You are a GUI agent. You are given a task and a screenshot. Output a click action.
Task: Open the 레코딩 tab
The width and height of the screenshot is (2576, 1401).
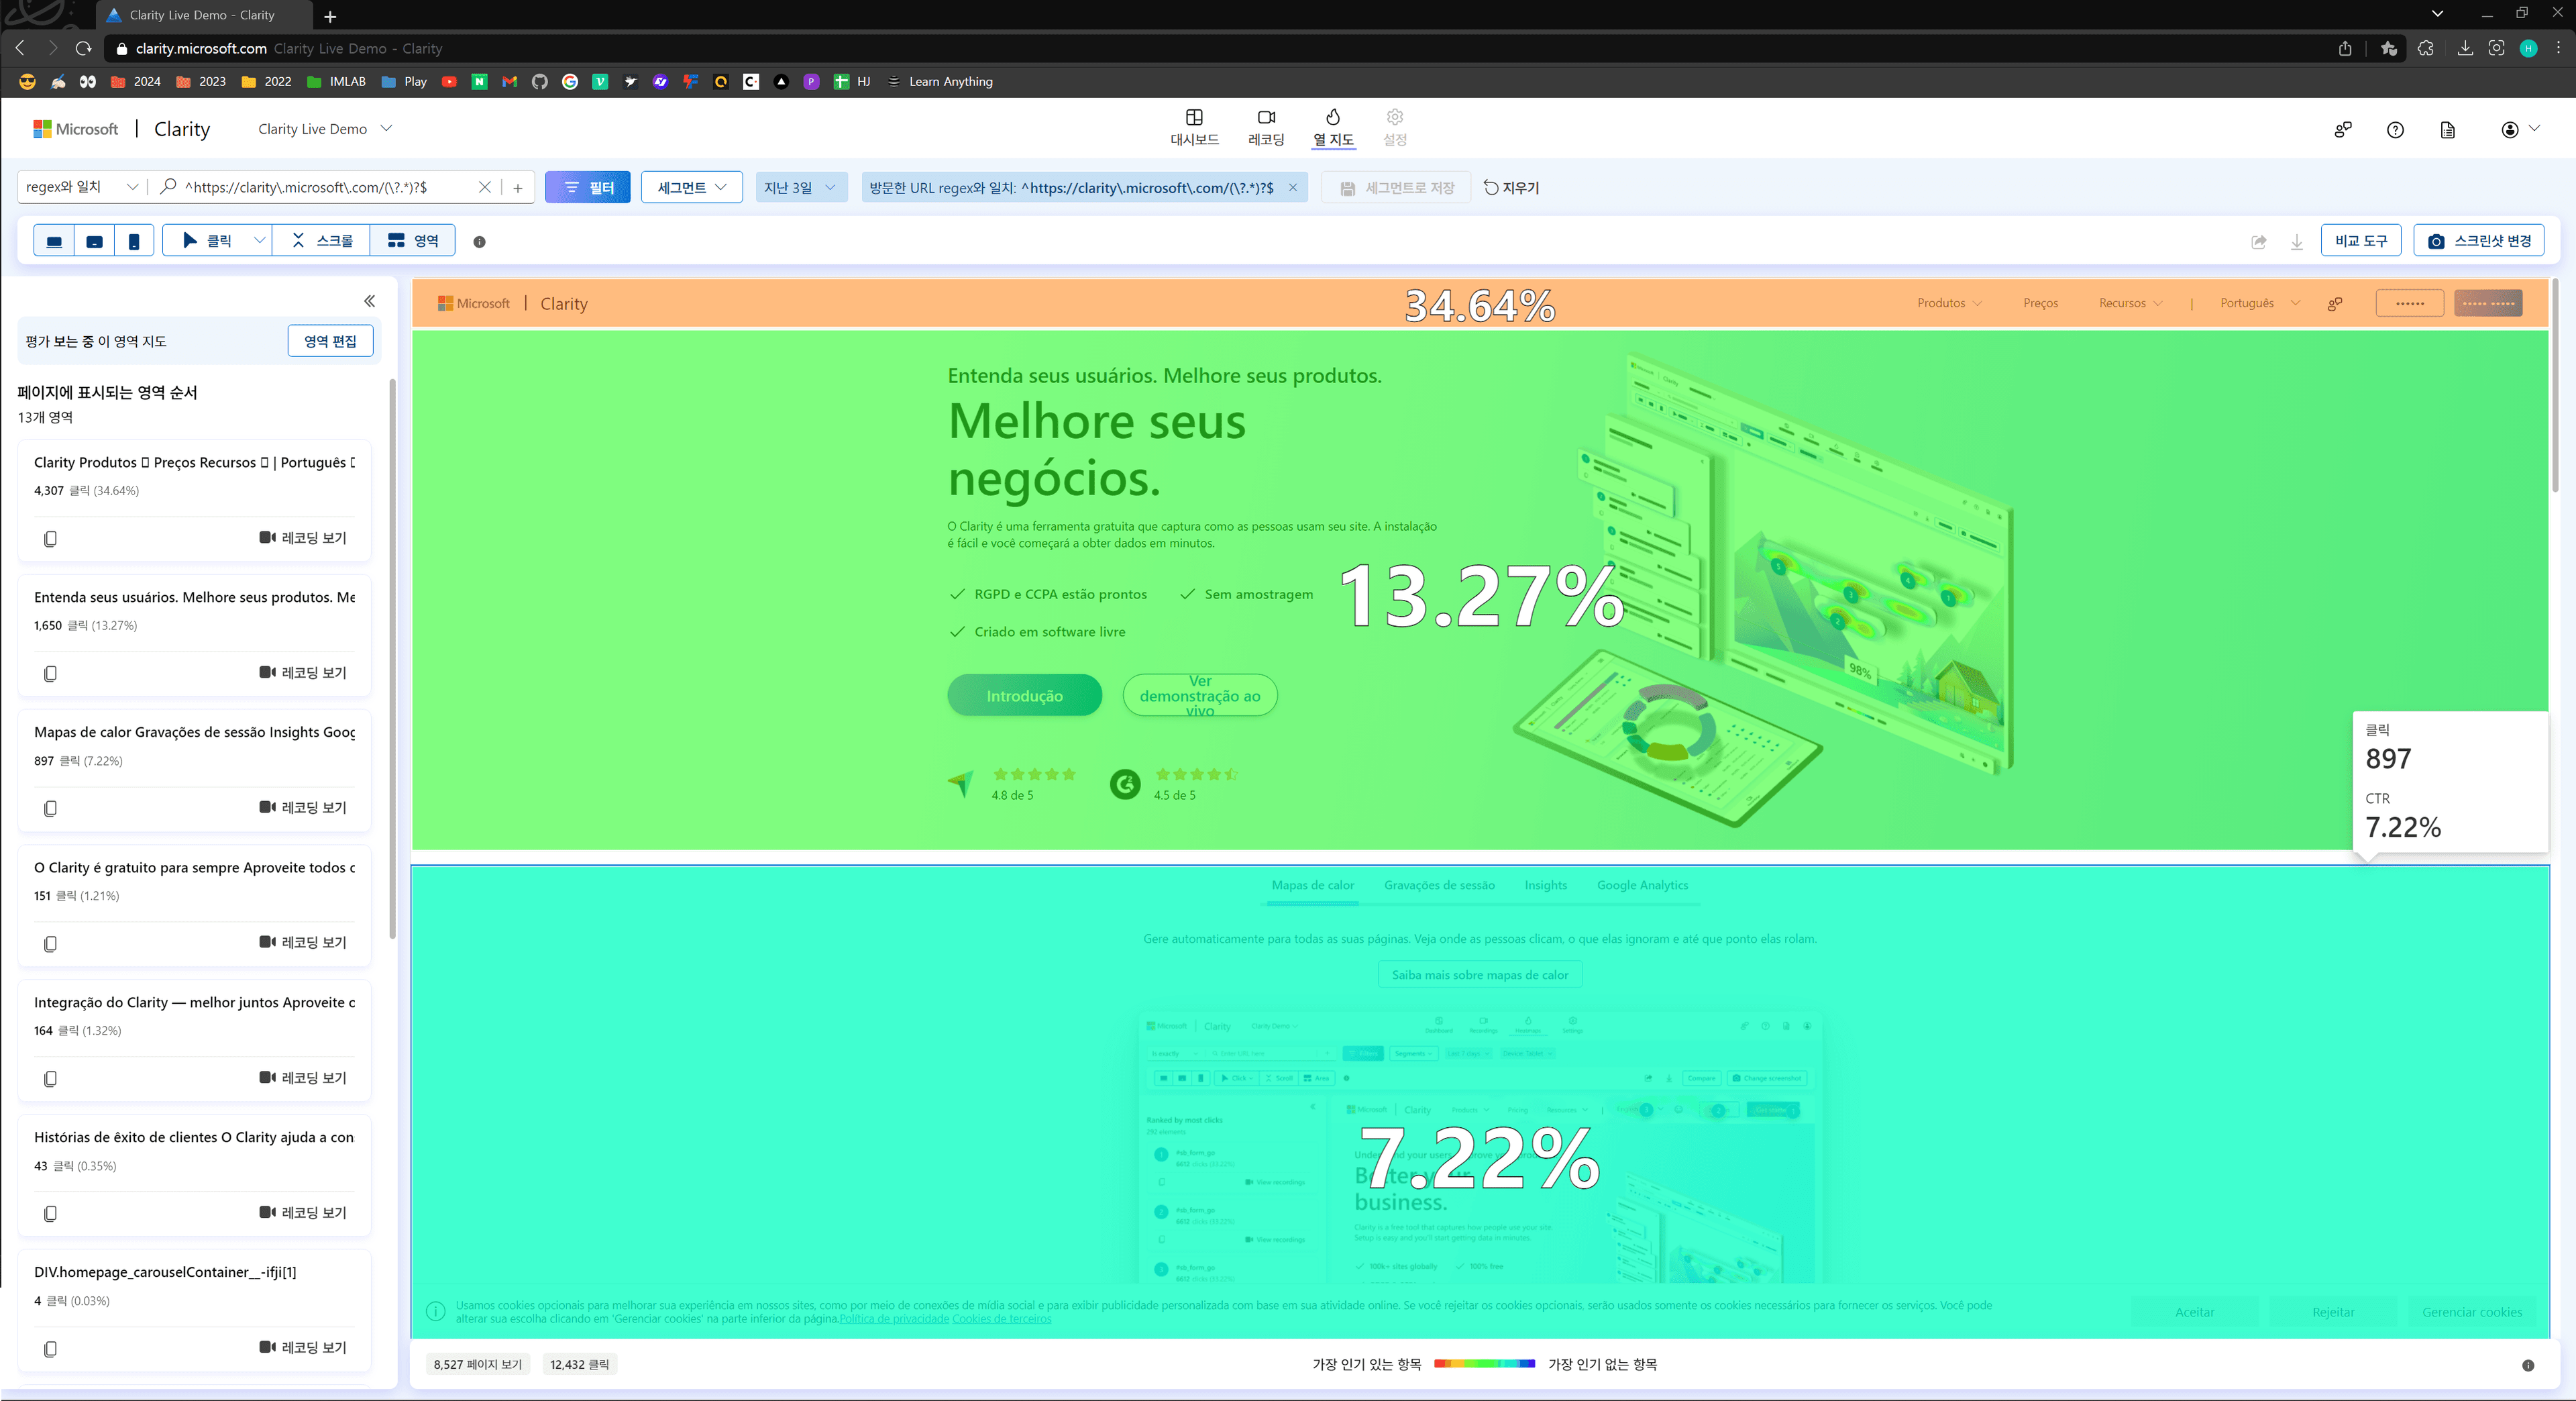tap(1265, 127)
